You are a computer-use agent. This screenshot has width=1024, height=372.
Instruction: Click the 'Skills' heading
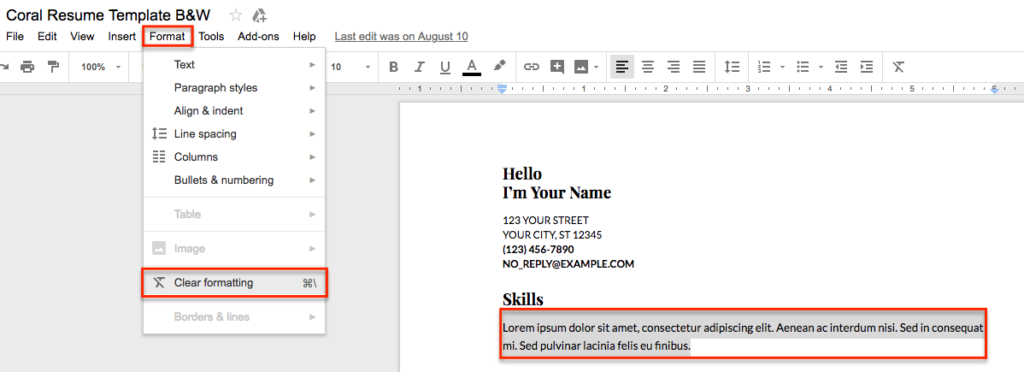point(523,300)
